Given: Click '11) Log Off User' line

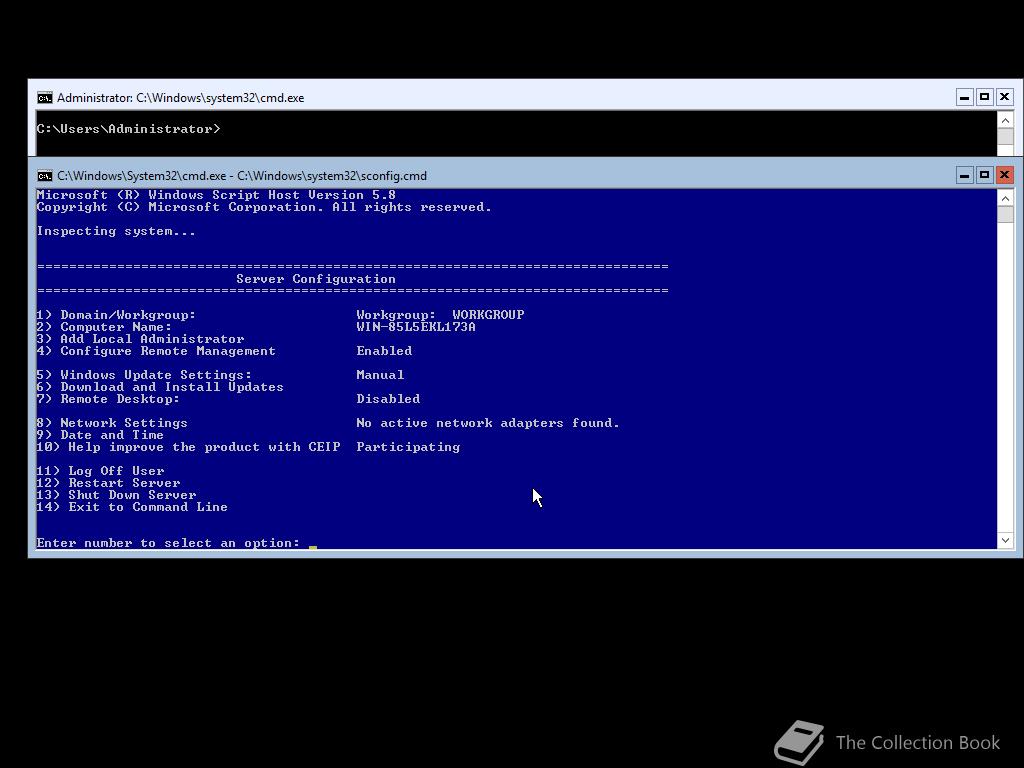Looking at the screenshot, I should 101,471.
